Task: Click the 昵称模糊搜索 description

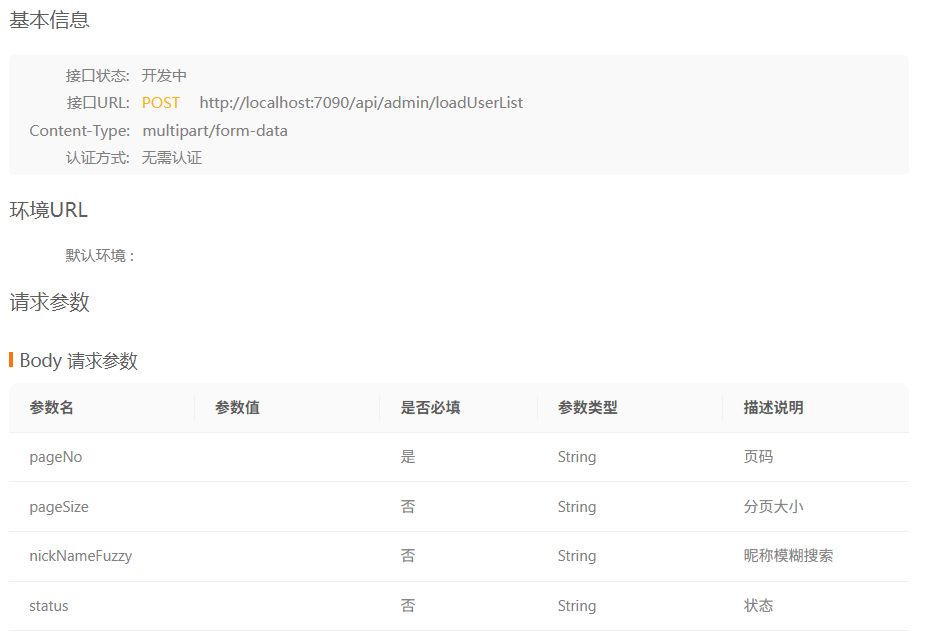Action: tap(788, 556)
